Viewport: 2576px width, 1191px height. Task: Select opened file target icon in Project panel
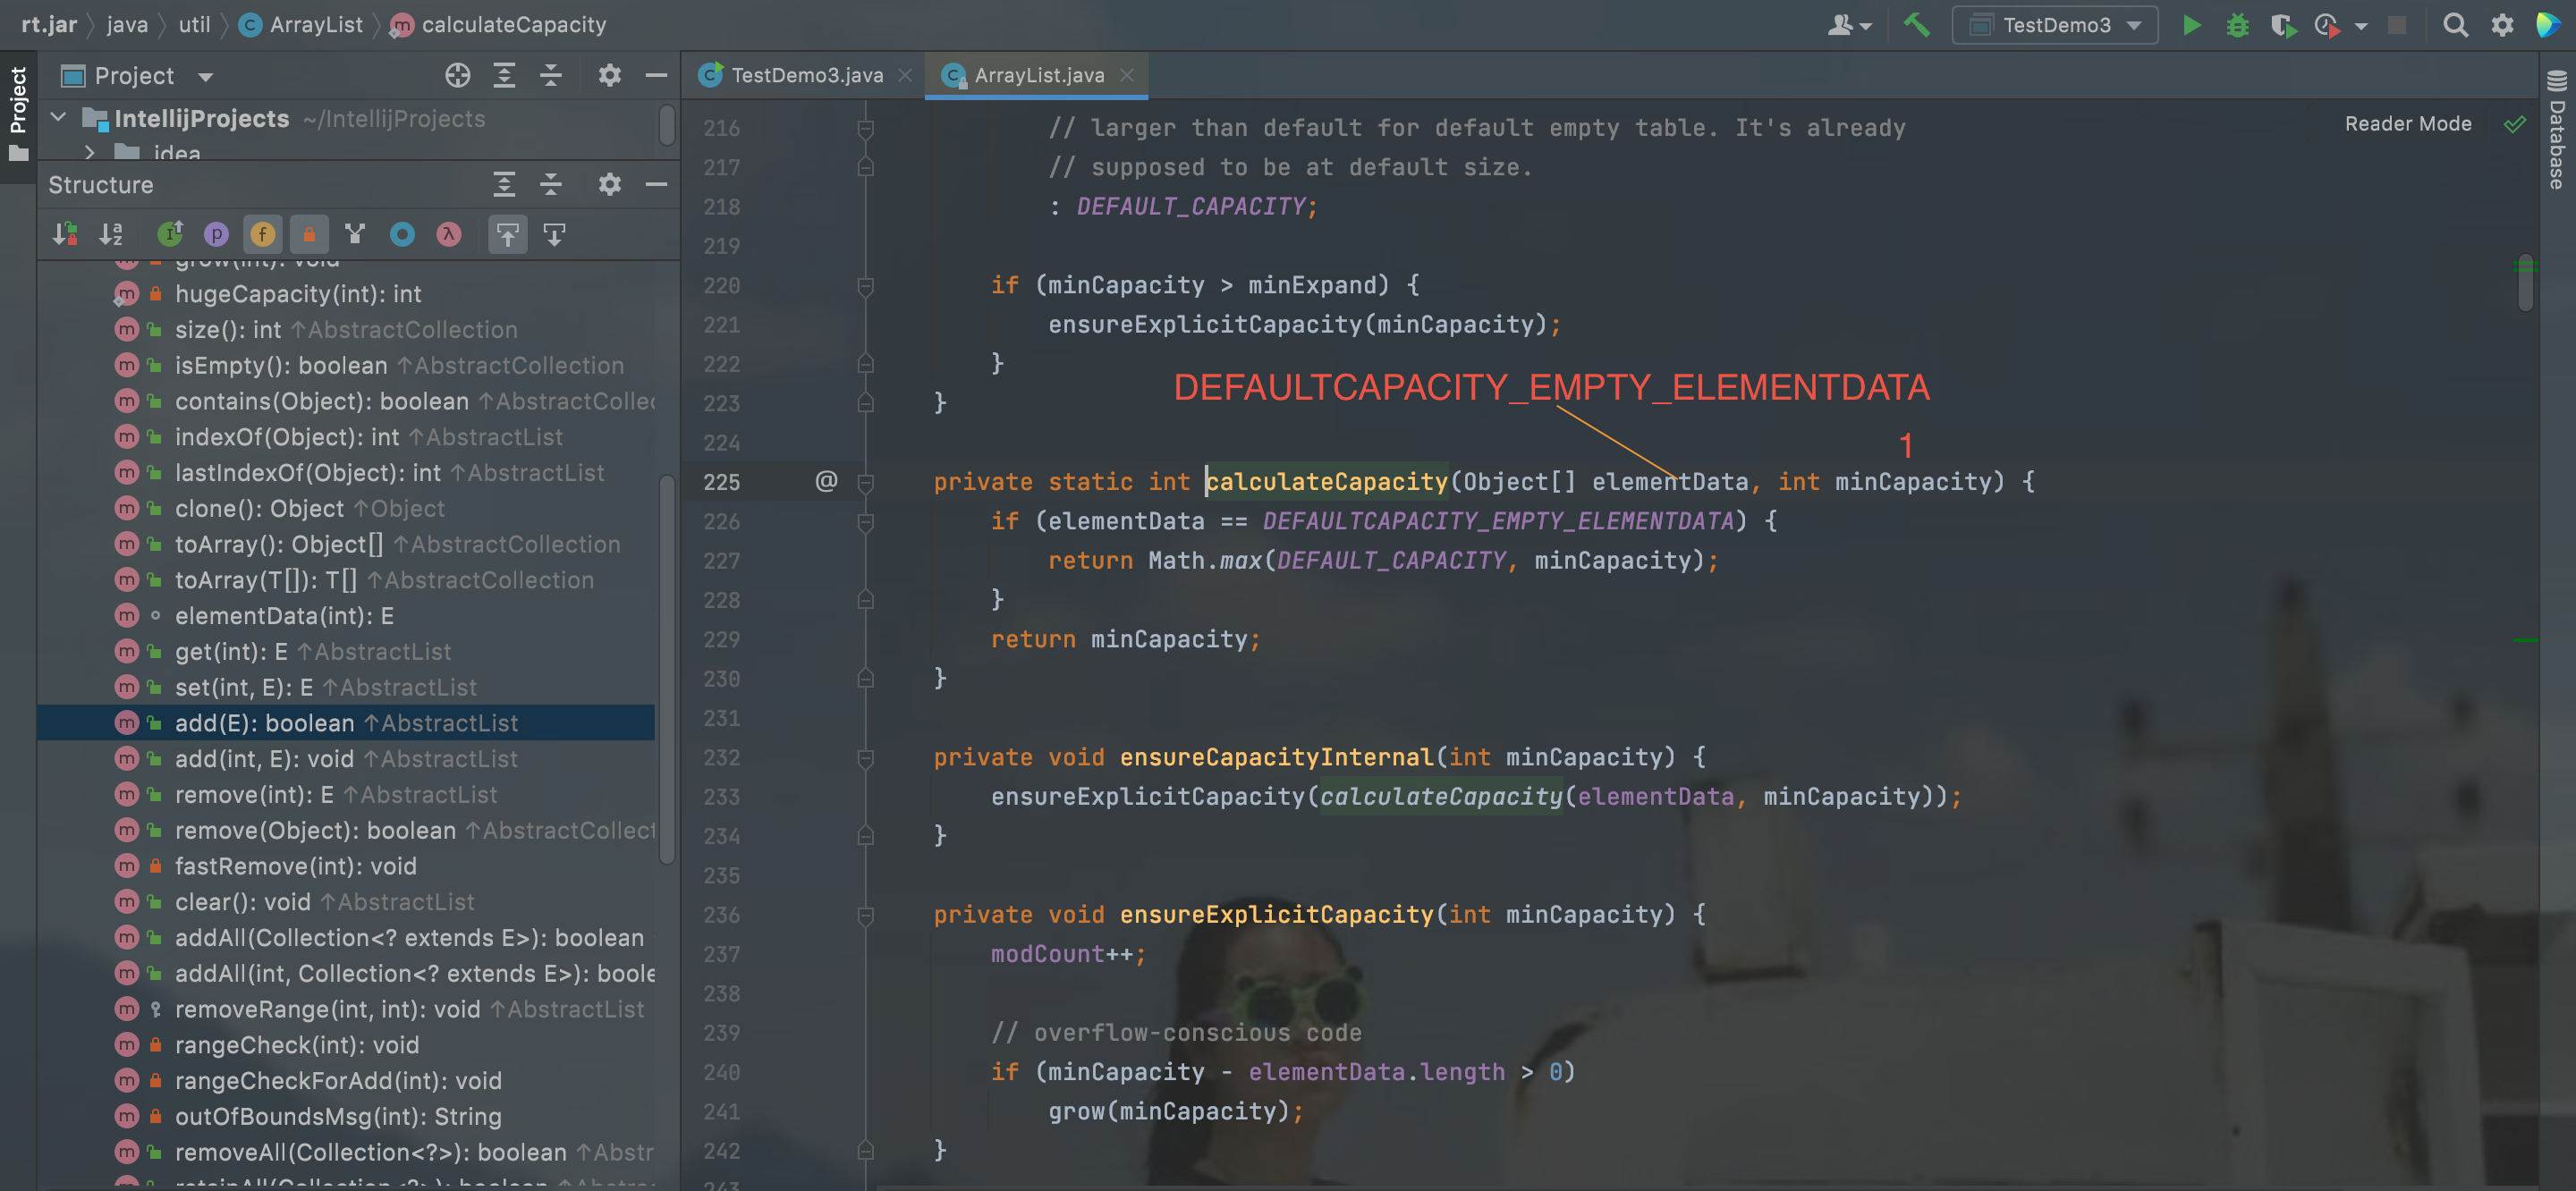(x=457, y=75)
